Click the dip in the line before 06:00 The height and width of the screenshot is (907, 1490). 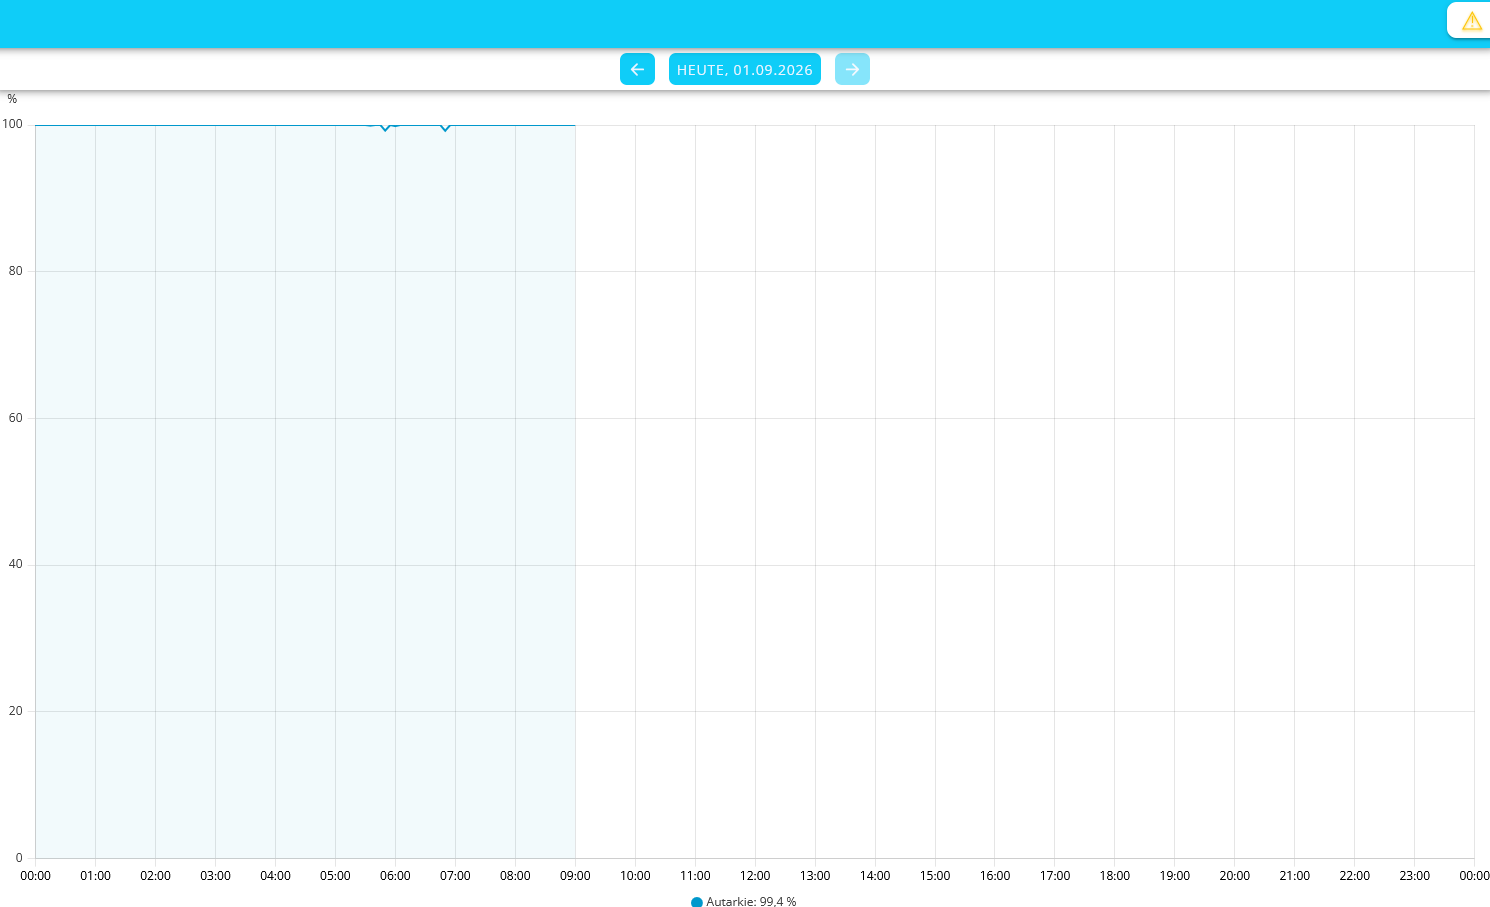[385, 129]
